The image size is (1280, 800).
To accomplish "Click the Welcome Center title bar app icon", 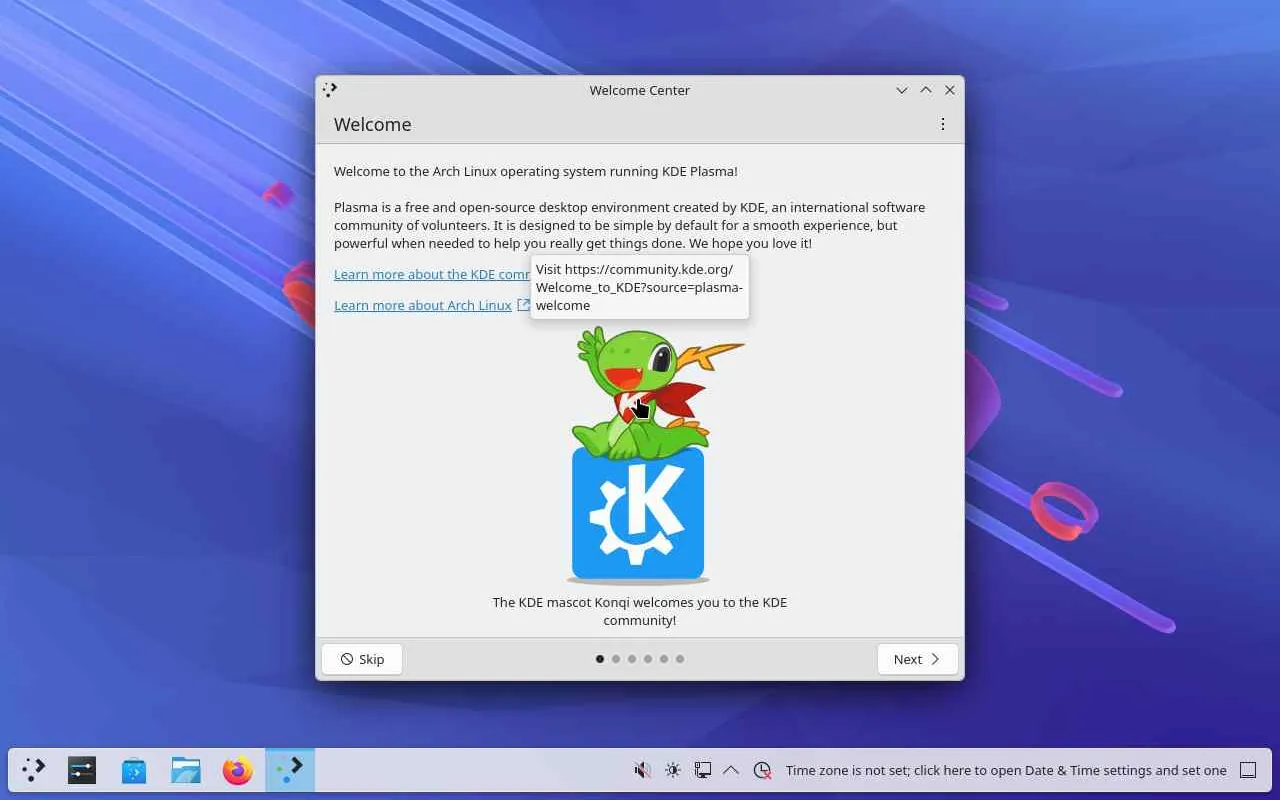I will coord(330,90).
